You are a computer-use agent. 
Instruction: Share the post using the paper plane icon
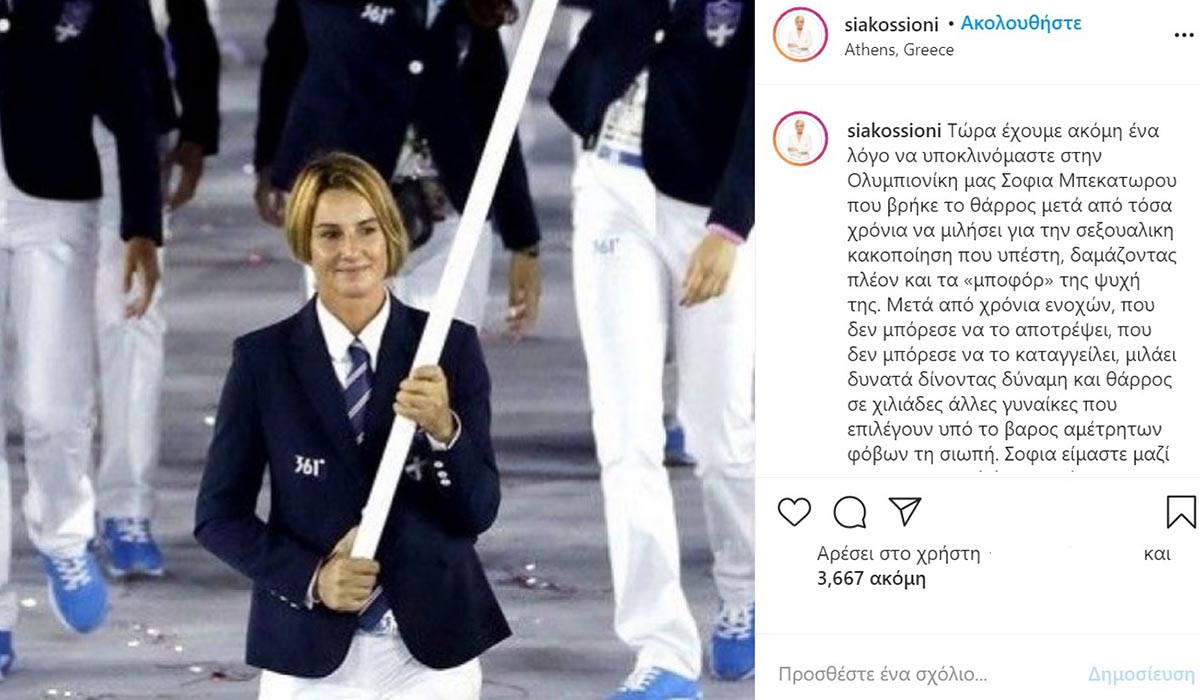click(905, 512)
